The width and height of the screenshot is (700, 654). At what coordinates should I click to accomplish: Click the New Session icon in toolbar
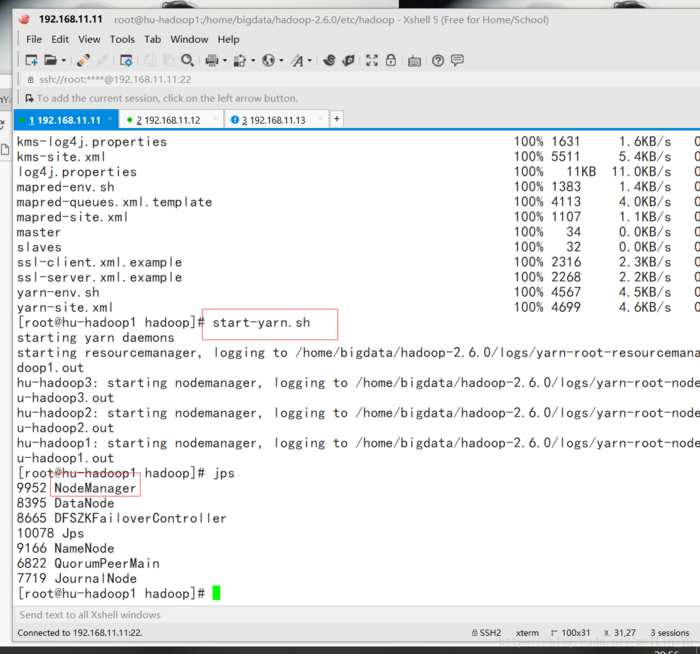coord(32,60)
